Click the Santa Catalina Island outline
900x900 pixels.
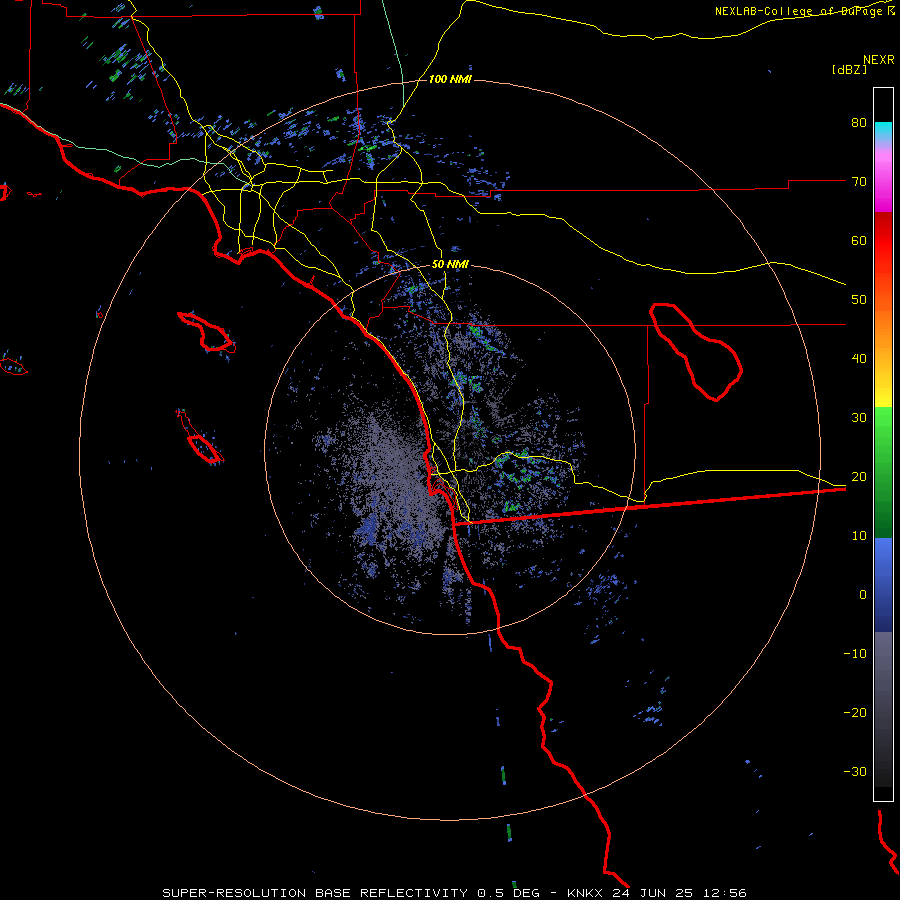[207, 332]
